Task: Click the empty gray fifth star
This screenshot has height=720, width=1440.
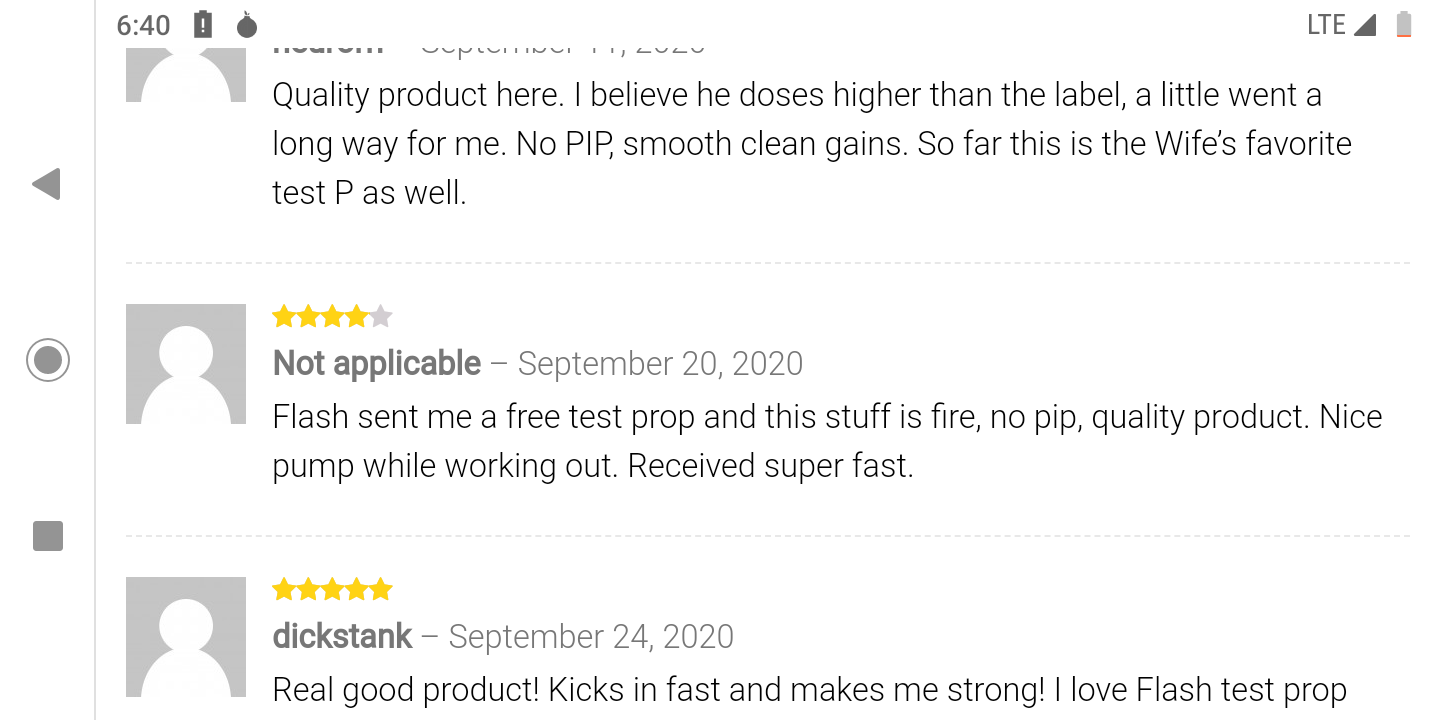Action: pos(381,317)
